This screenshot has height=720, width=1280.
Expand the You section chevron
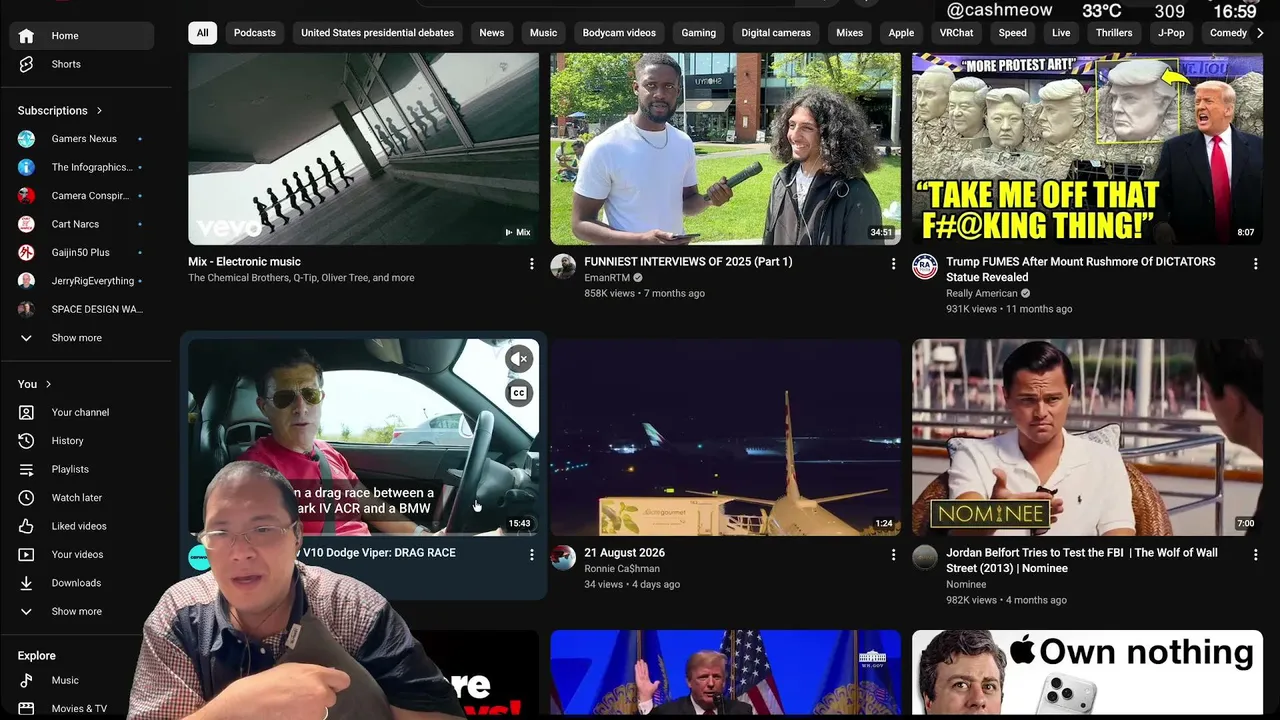(48, 384)
